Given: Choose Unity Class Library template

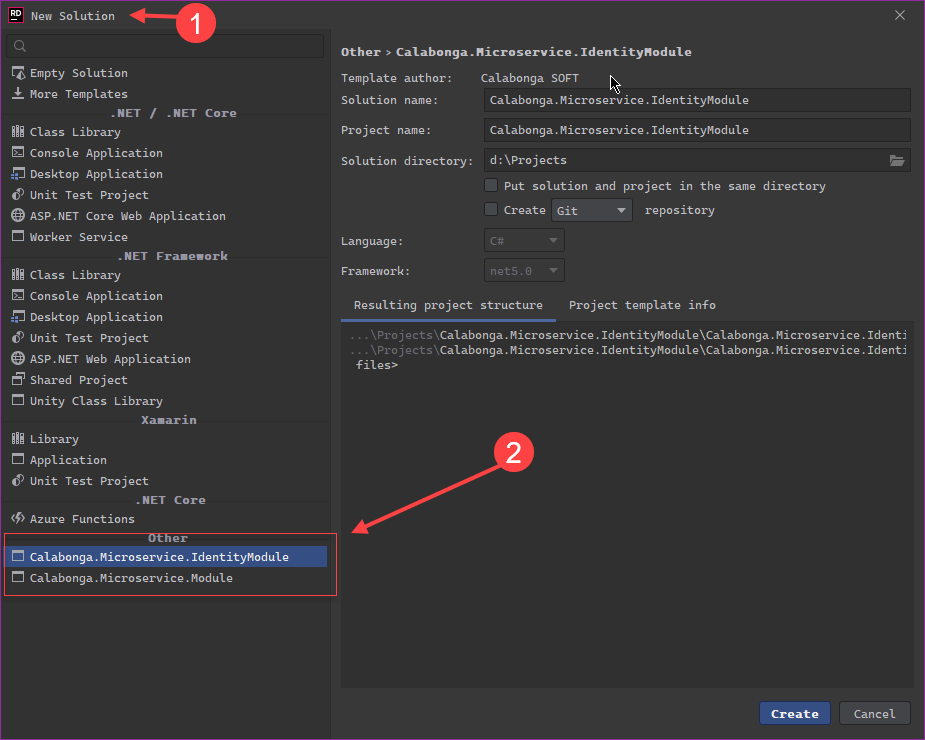Looking at the screenshot, I should click(95, 401).
